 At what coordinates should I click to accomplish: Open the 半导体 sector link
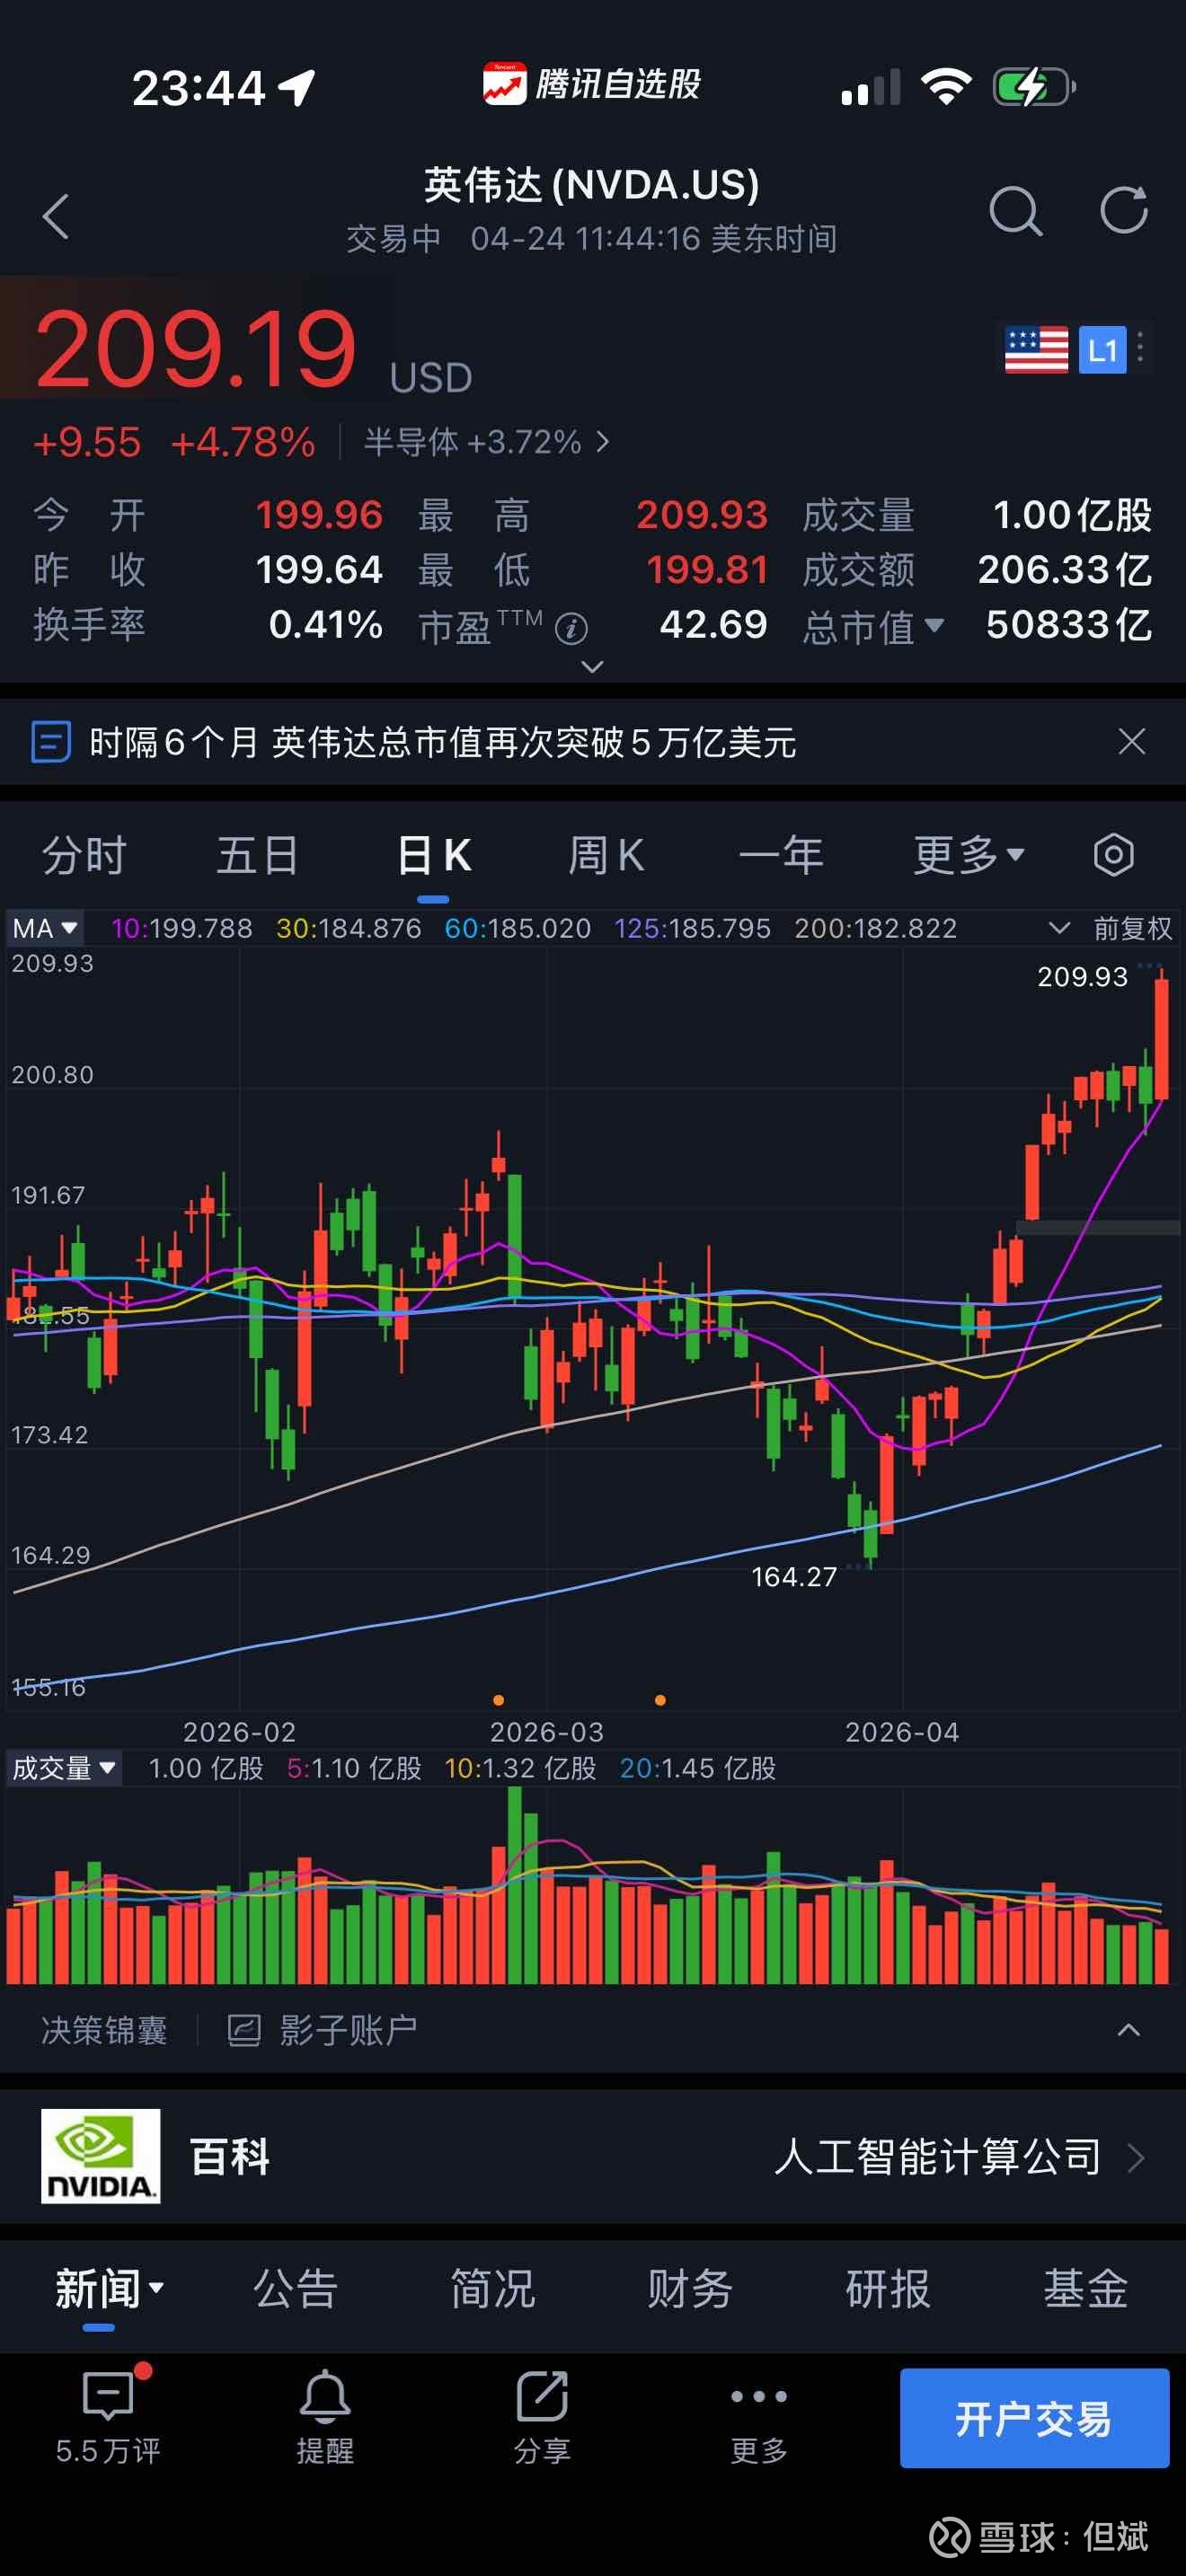(487, 442)
